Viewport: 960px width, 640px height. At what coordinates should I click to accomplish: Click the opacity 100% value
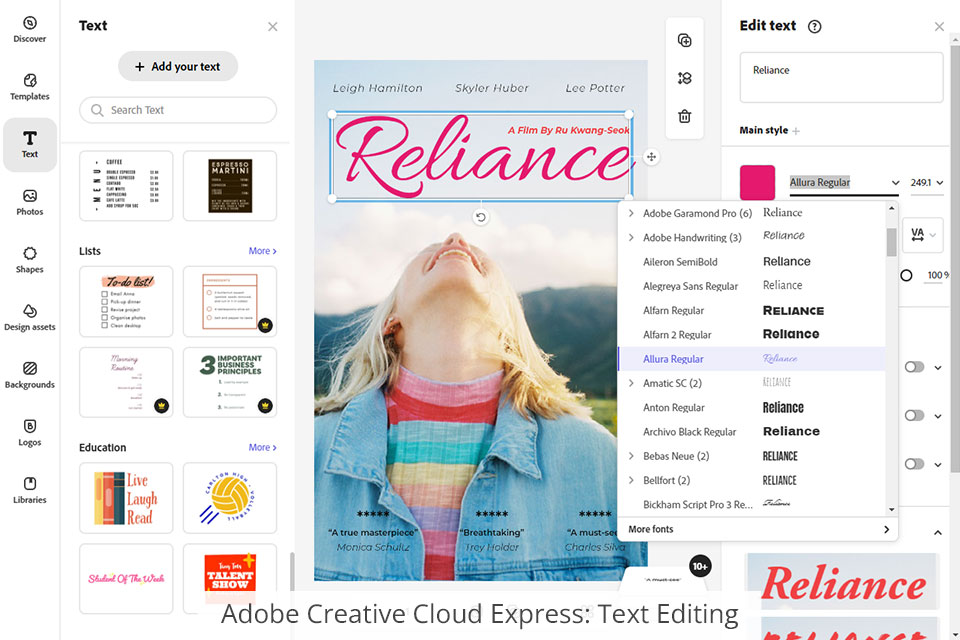click(937, 276)
